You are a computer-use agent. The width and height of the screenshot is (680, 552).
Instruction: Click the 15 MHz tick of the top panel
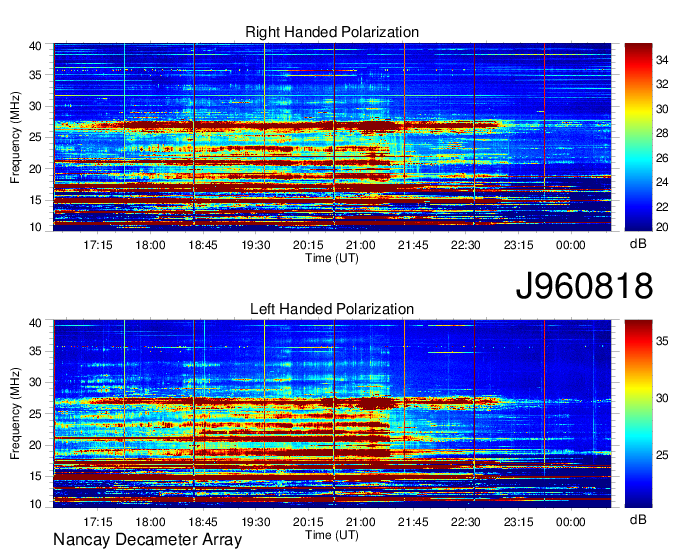35,200
